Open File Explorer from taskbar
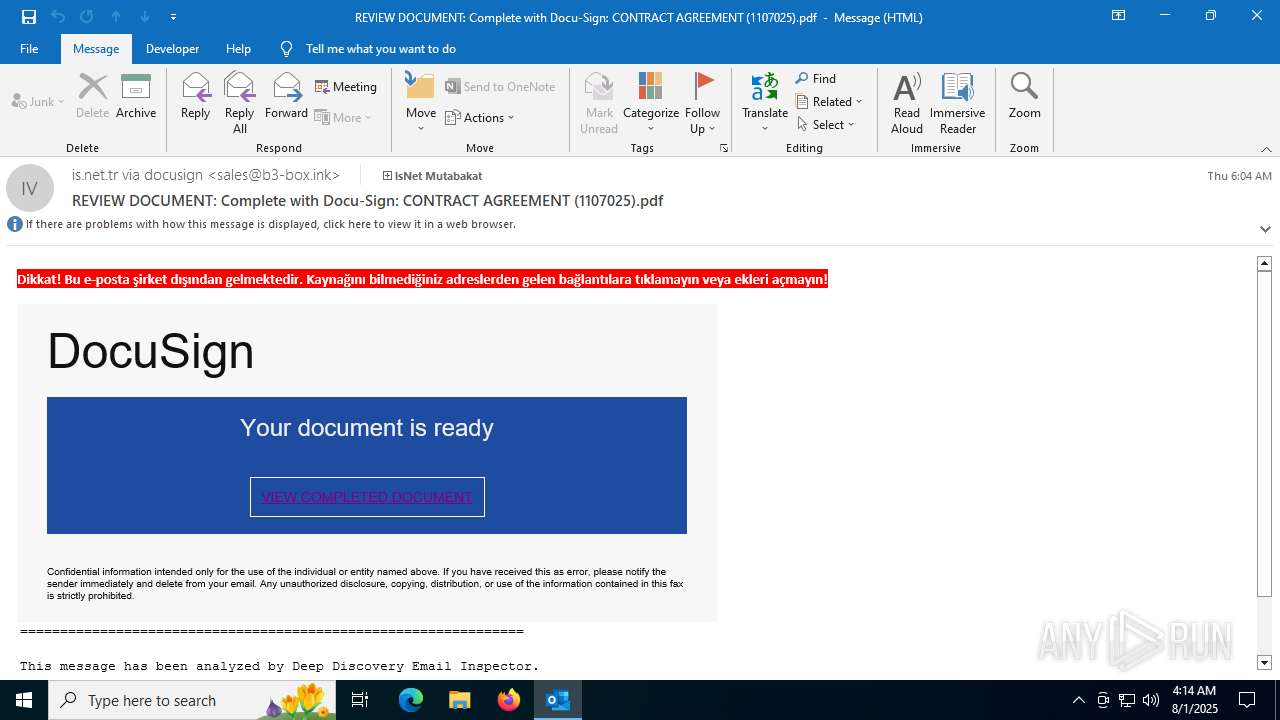The image size is (1280, 720). [459, 700]
